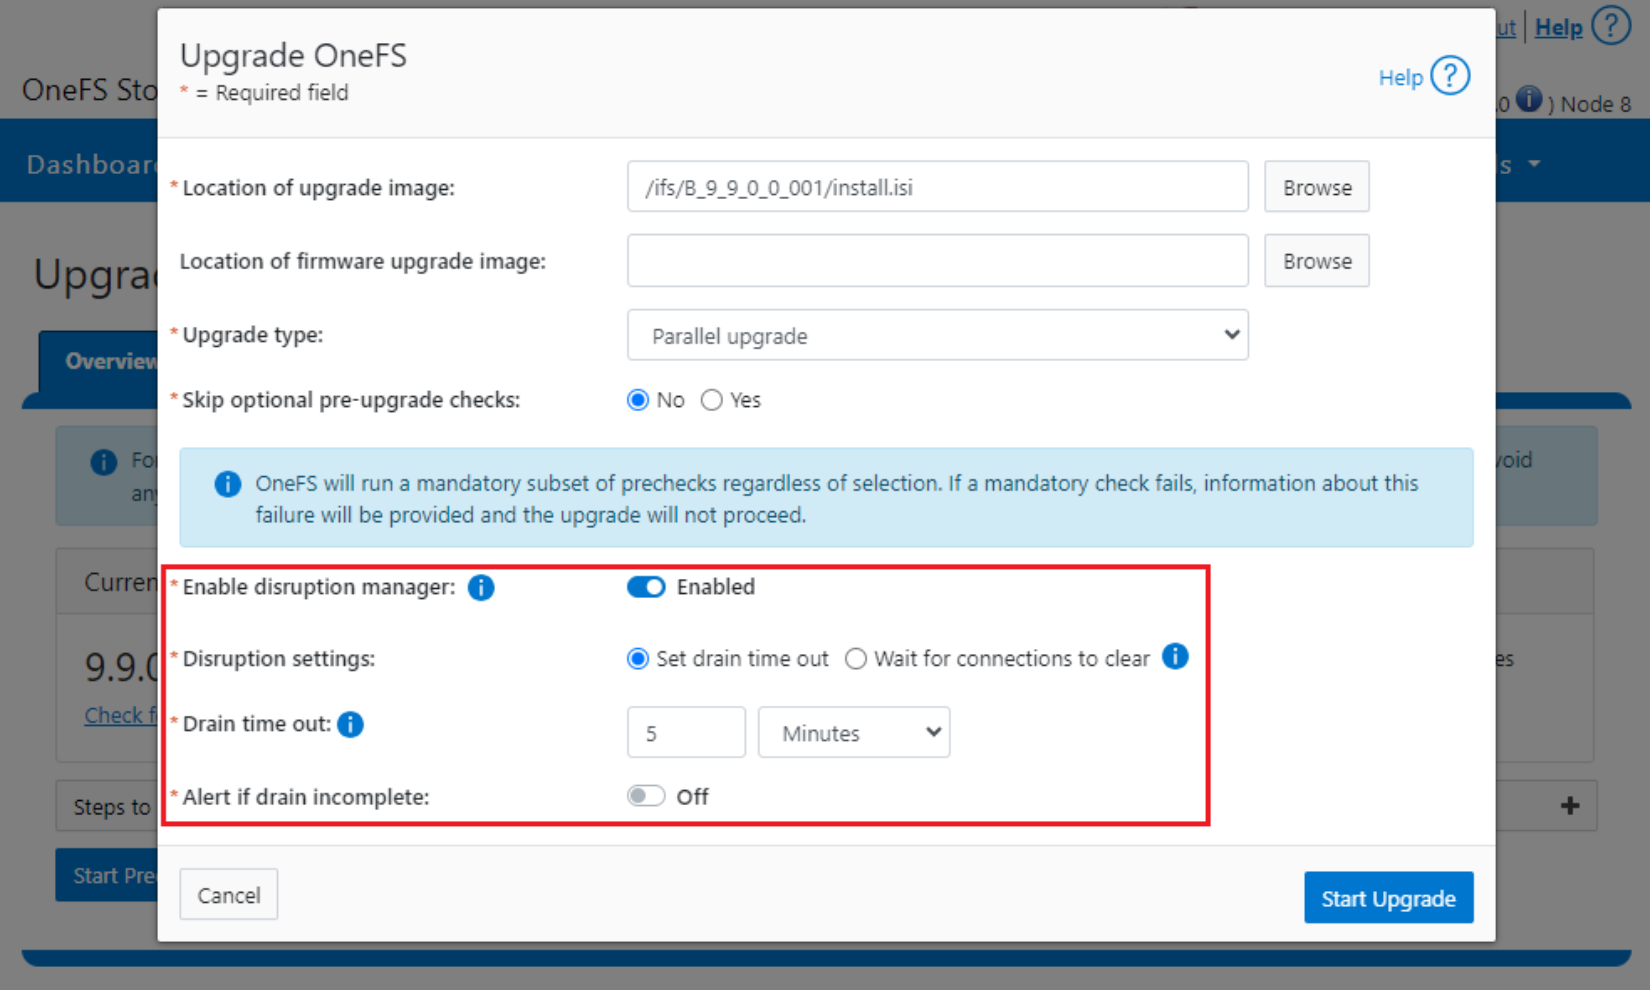
Task: Click Browse for firmware upgrade image
Action: [1317, 261]
